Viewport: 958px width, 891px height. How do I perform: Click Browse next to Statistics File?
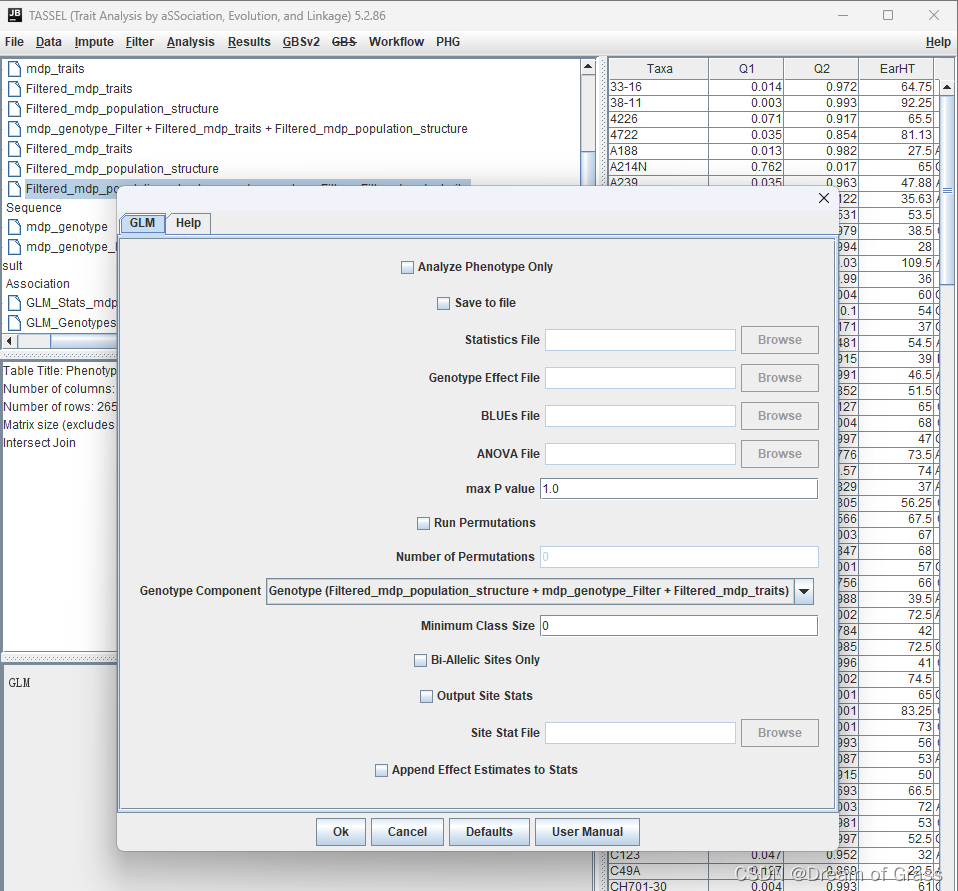pyautogui.click(x=780, y=340)
